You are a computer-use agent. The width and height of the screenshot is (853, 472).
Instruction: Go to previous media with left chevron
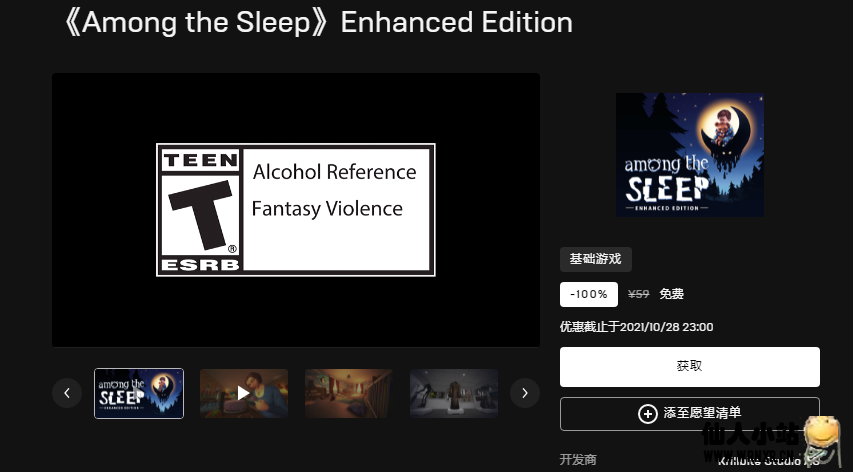point(67,393)
